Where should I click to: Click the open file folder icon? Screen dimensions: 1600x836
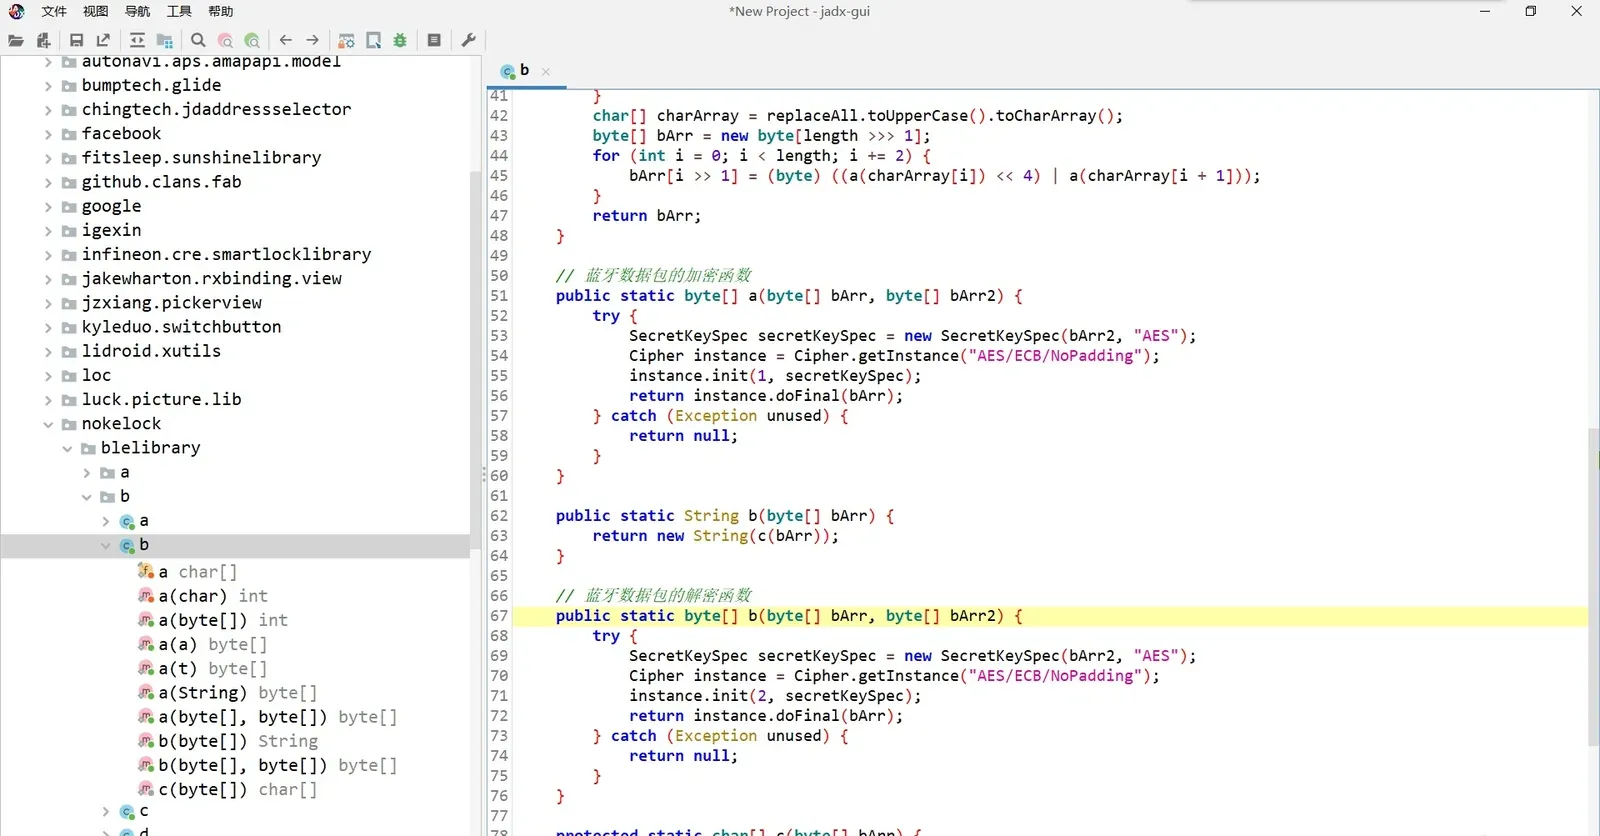pos(16,41)
